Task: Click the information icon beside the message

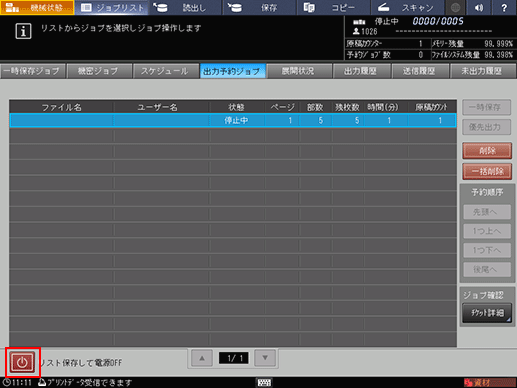Action: click(x=23, y=31)
